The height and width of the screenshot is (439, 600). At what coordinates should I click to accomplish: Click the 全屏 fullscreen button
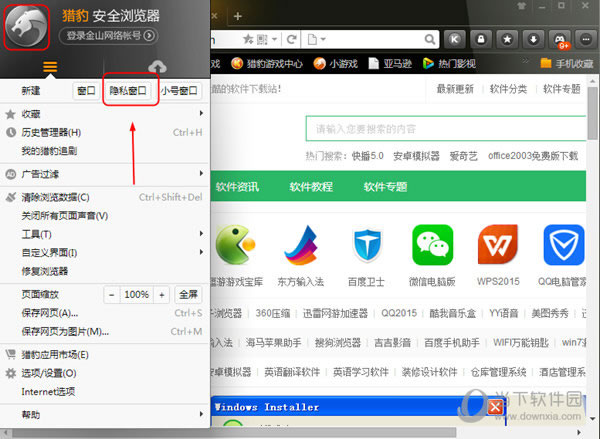coord(188,294)
